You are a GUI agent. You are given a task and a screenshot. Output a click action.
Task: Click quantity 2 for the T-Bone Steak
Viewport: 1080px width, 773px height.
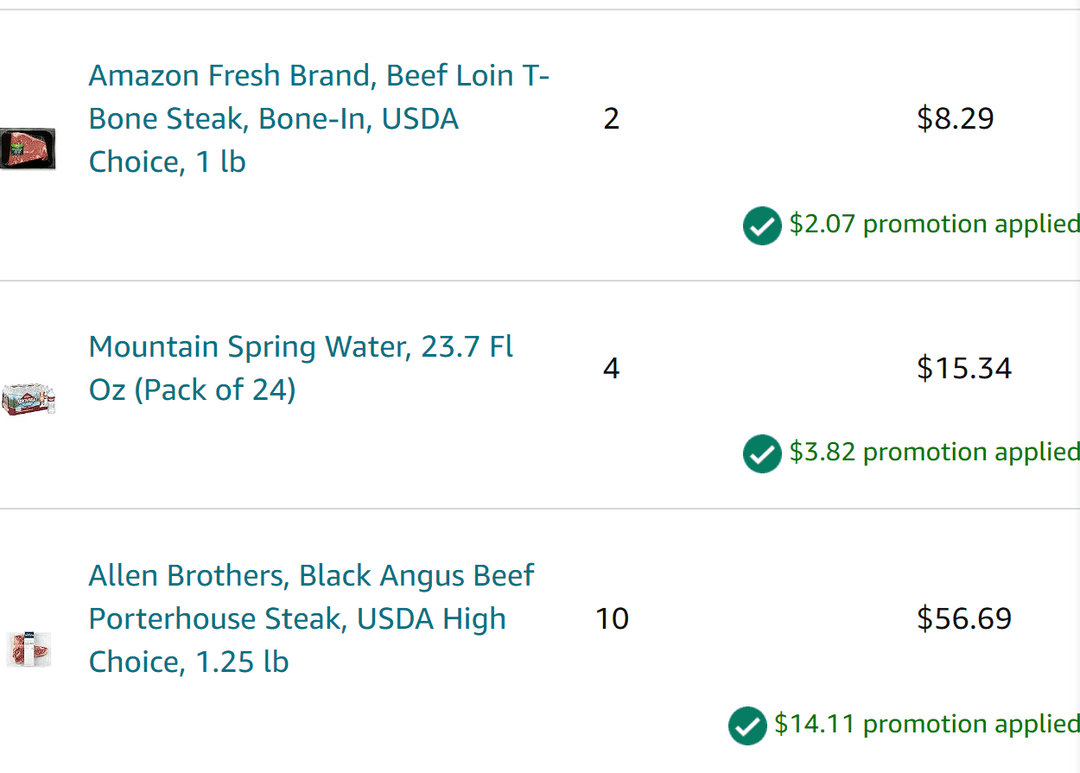point(611,118)
